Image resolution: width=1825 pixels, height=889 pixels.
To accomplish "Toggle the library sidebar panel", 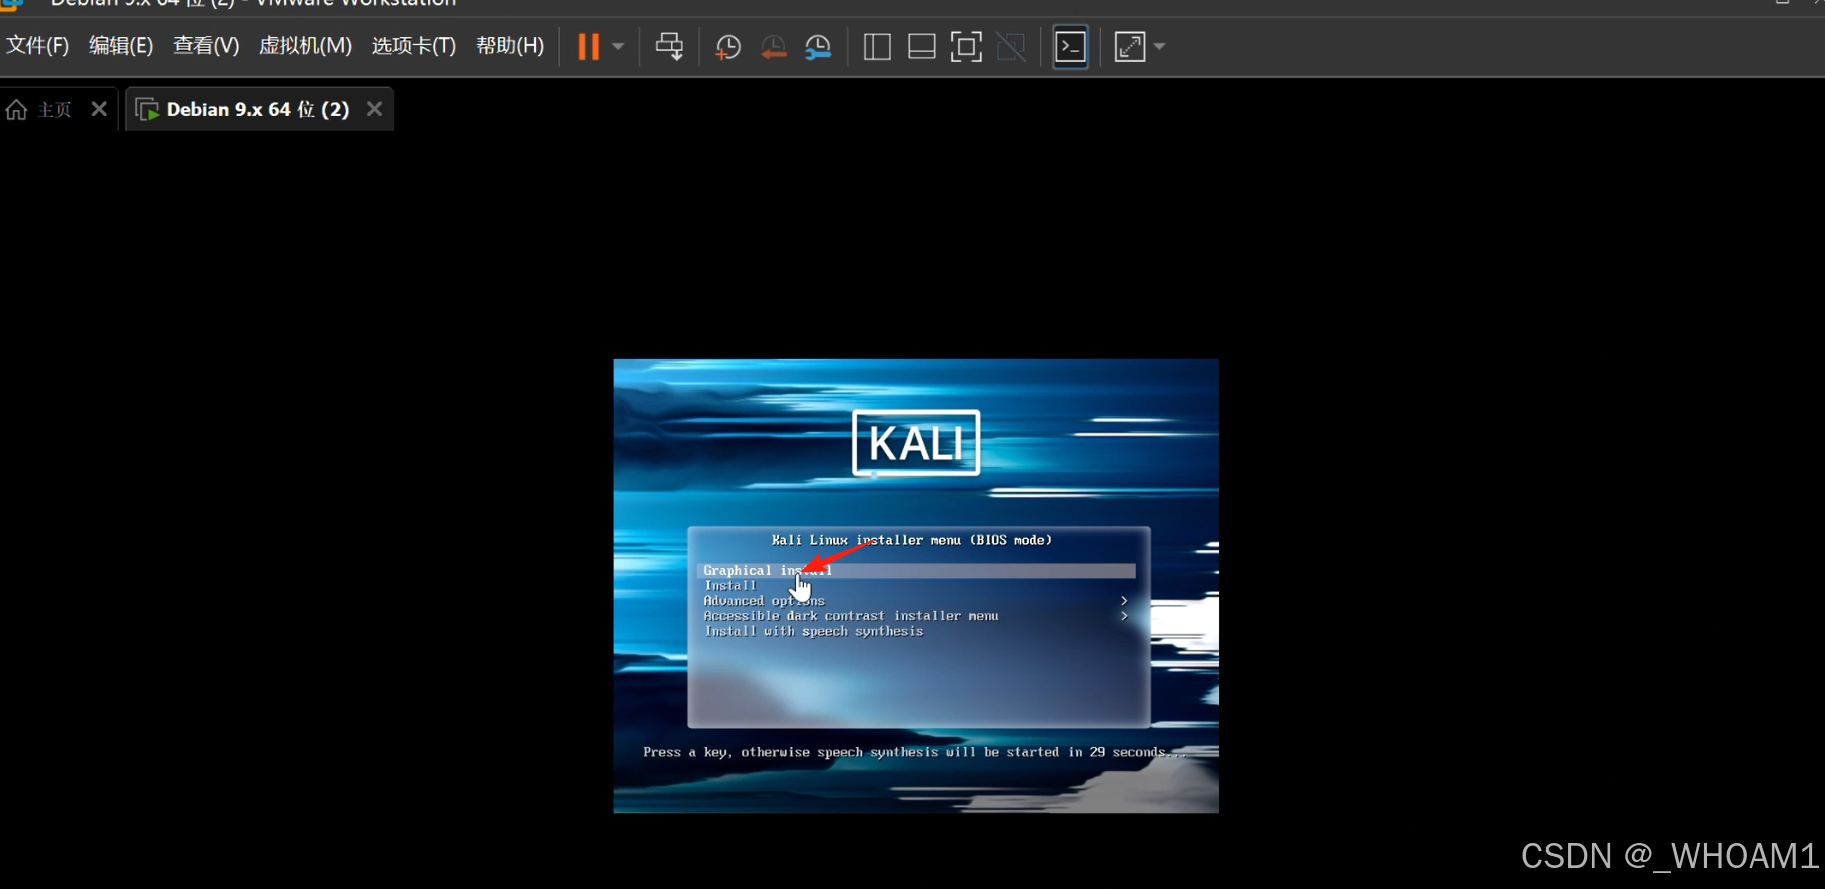I will 877,47.
